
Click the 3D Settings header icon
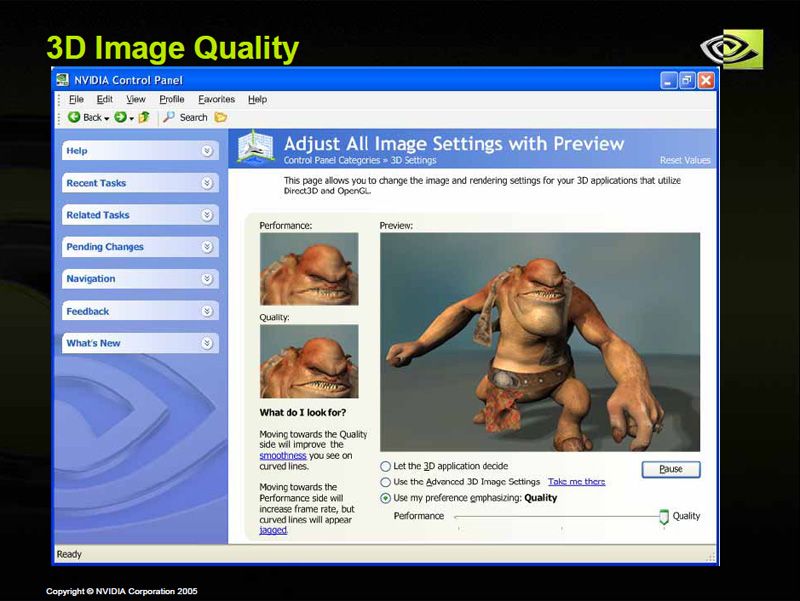(x=254, y=148)
